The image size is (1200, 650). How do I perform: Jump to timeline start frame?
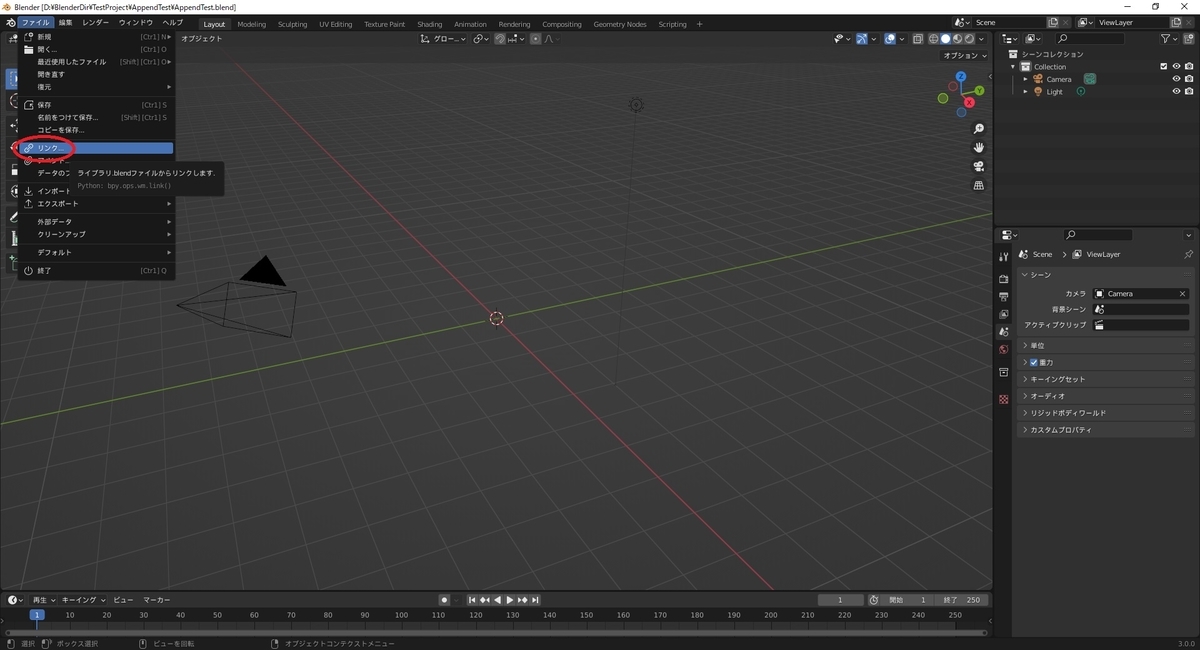point(473,600)
